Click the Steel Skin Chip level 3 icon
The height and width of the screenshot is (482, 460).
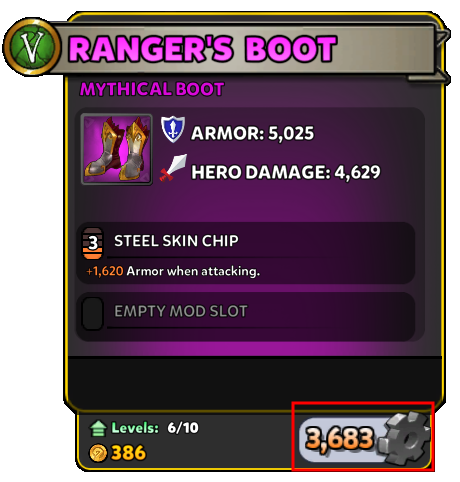click(92, 243)
